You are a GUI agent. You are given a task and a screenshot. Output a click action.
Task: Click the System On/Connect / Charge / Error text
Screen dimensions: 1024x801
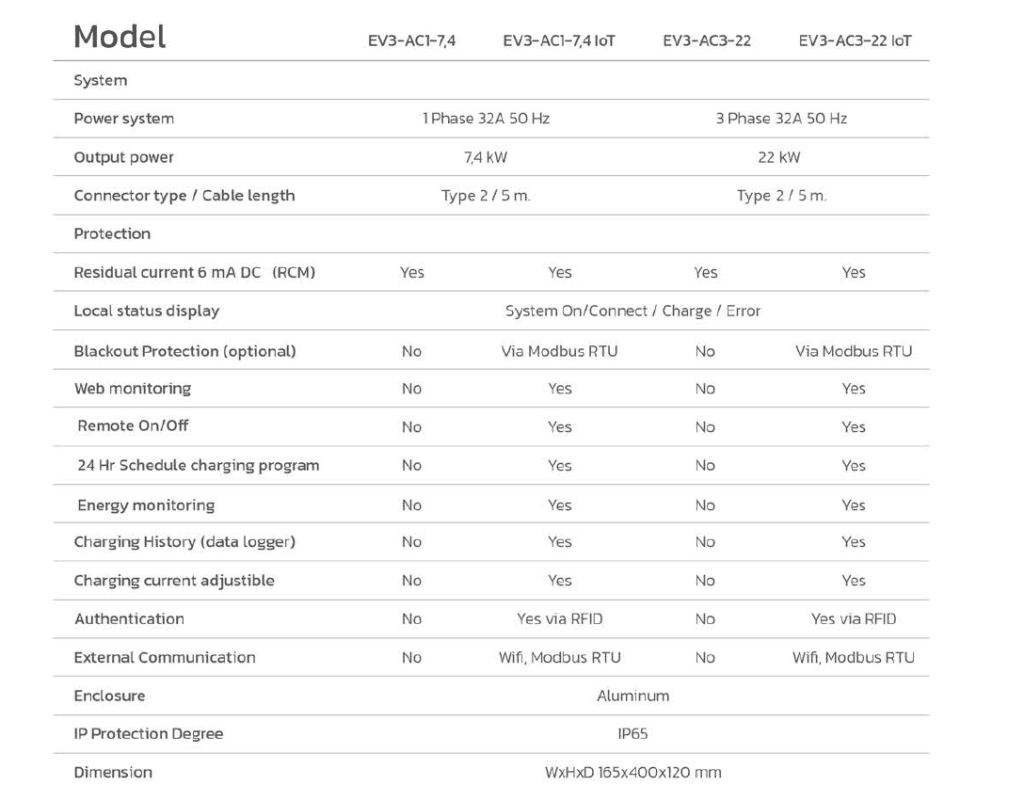click(633, 311)
